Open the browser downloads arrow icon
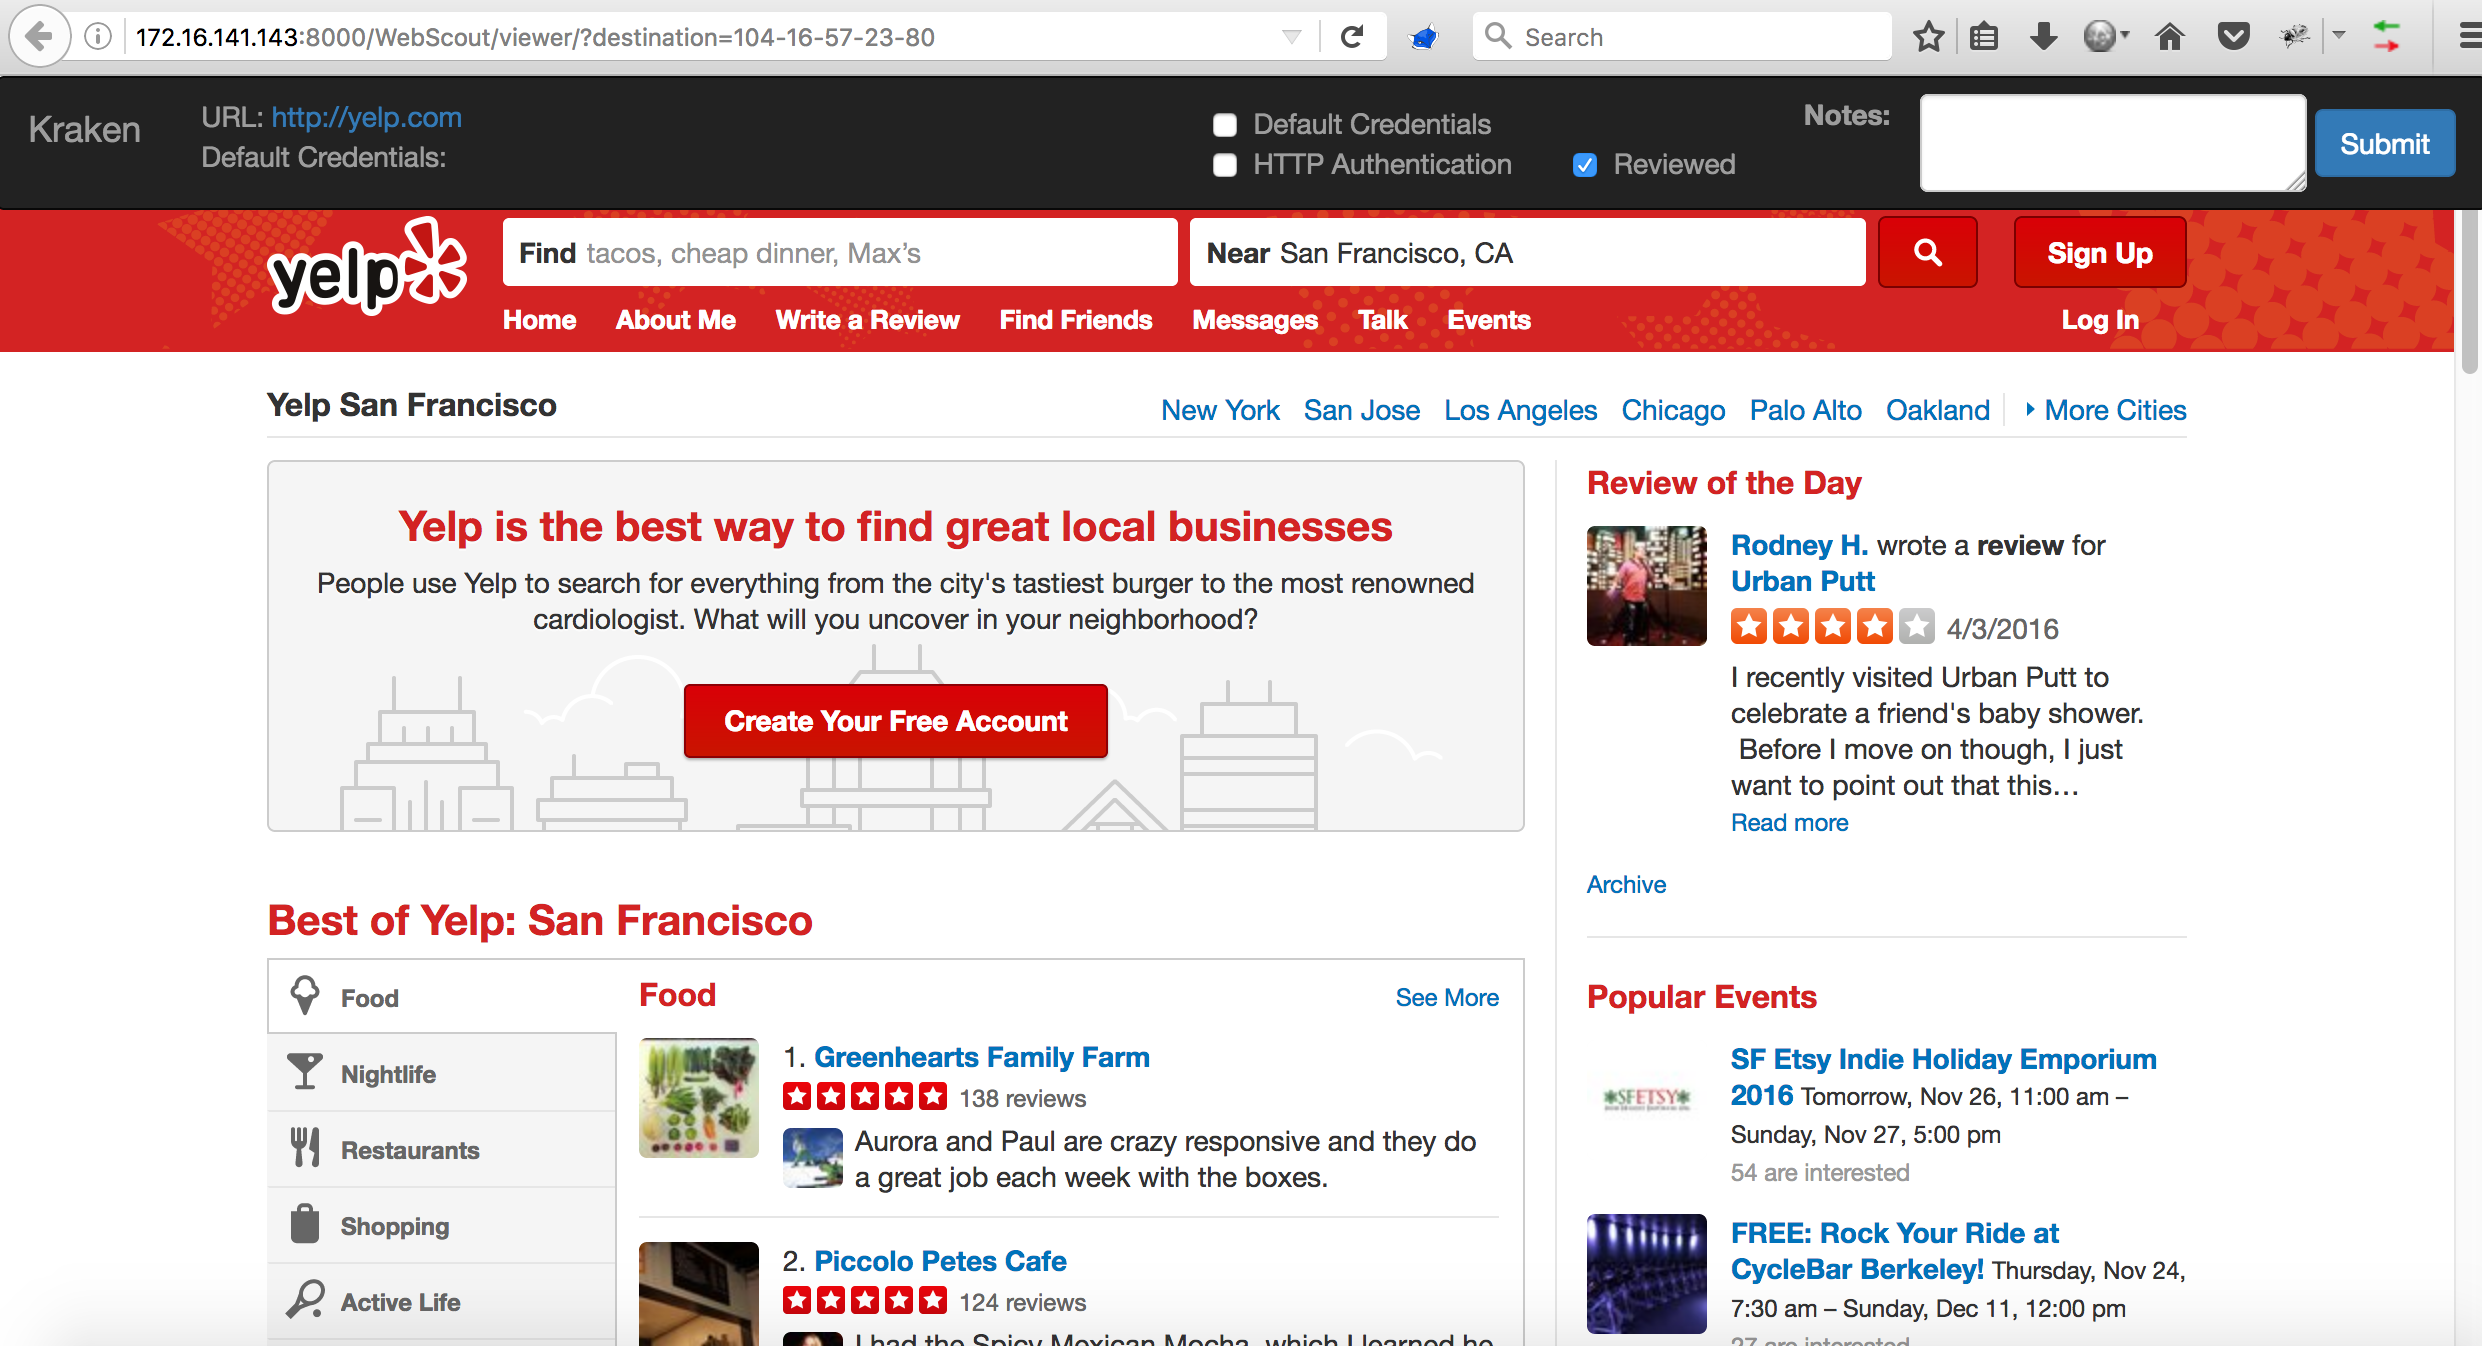The width and height of the screenshot is (2482, 1346). point(2043,37)
